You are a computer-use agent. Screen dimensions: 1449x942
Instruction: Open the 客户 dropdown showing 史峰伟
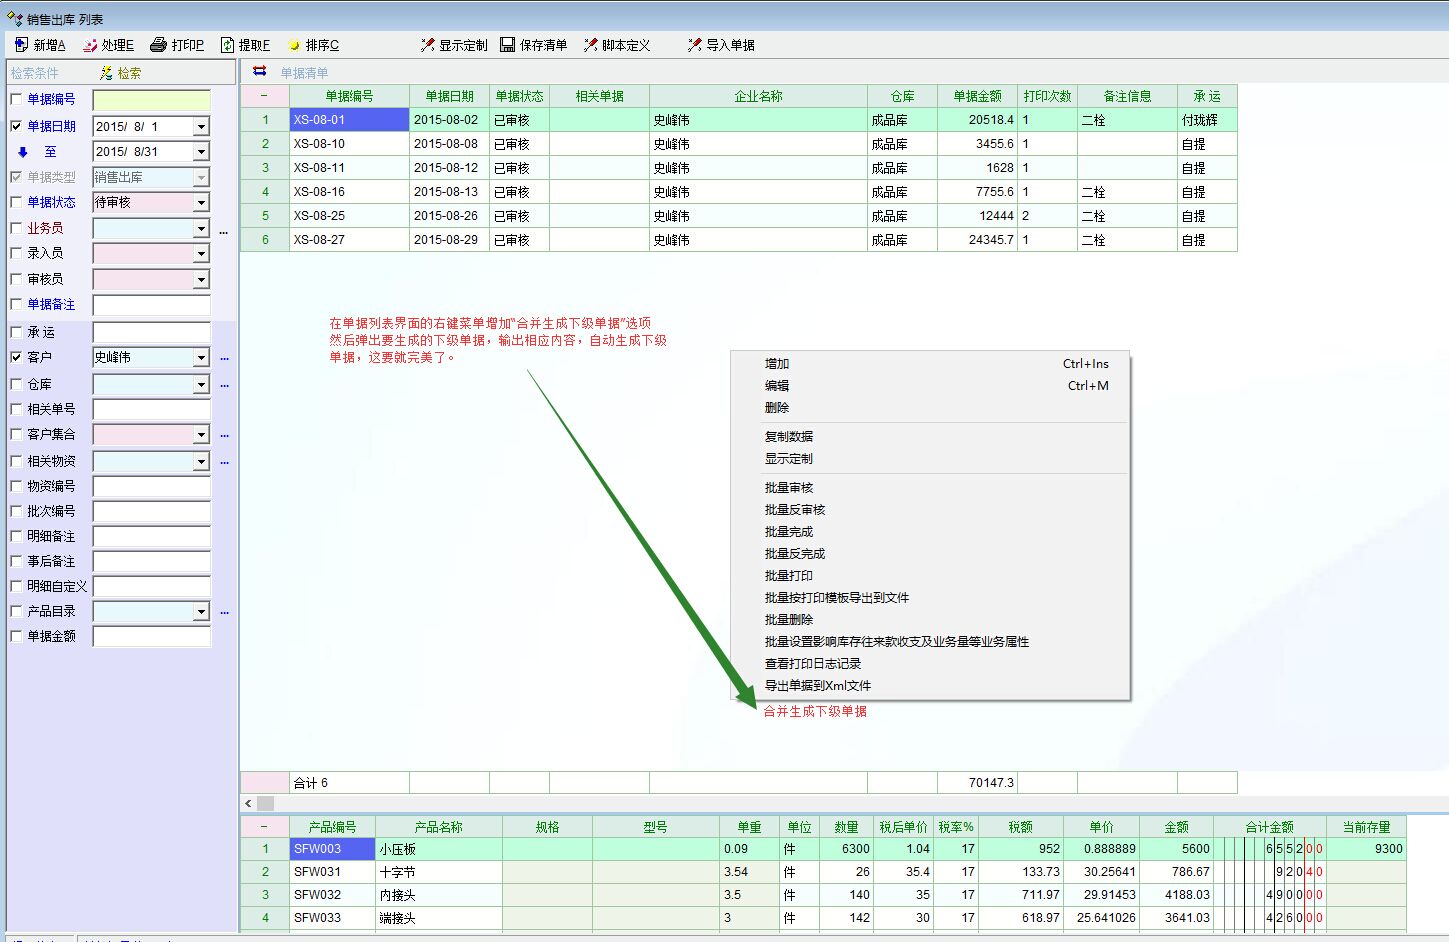pyautogui.click(x=201, y=358)
